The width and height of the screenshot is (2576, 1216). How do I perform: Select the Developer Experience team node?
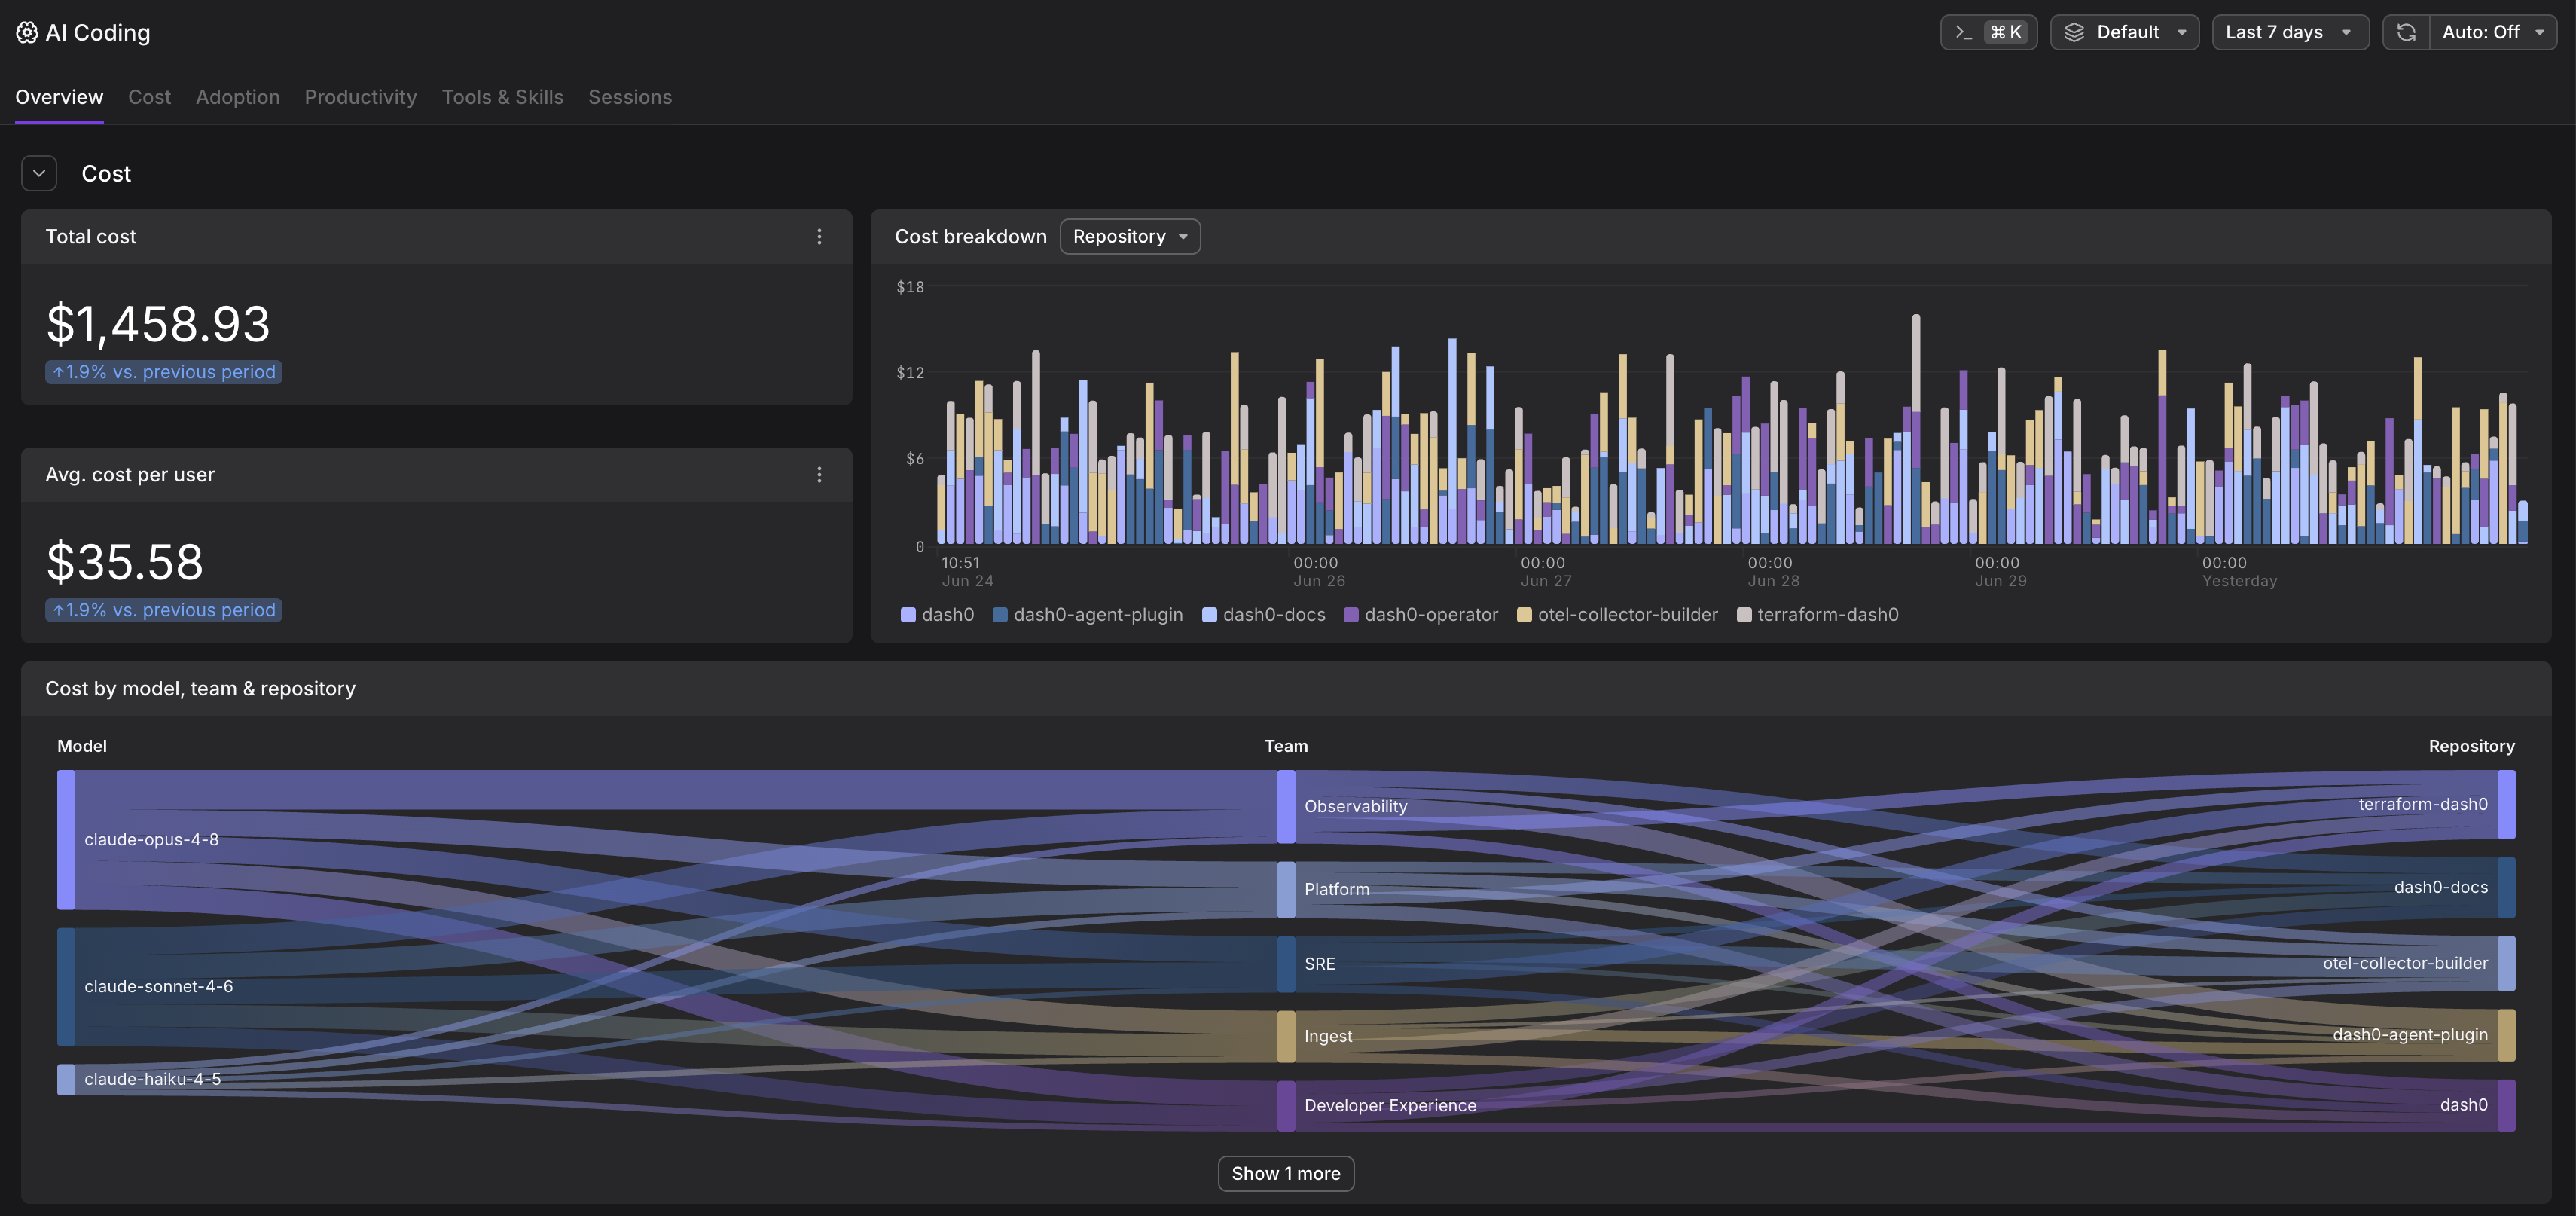pos(1286,1105)
